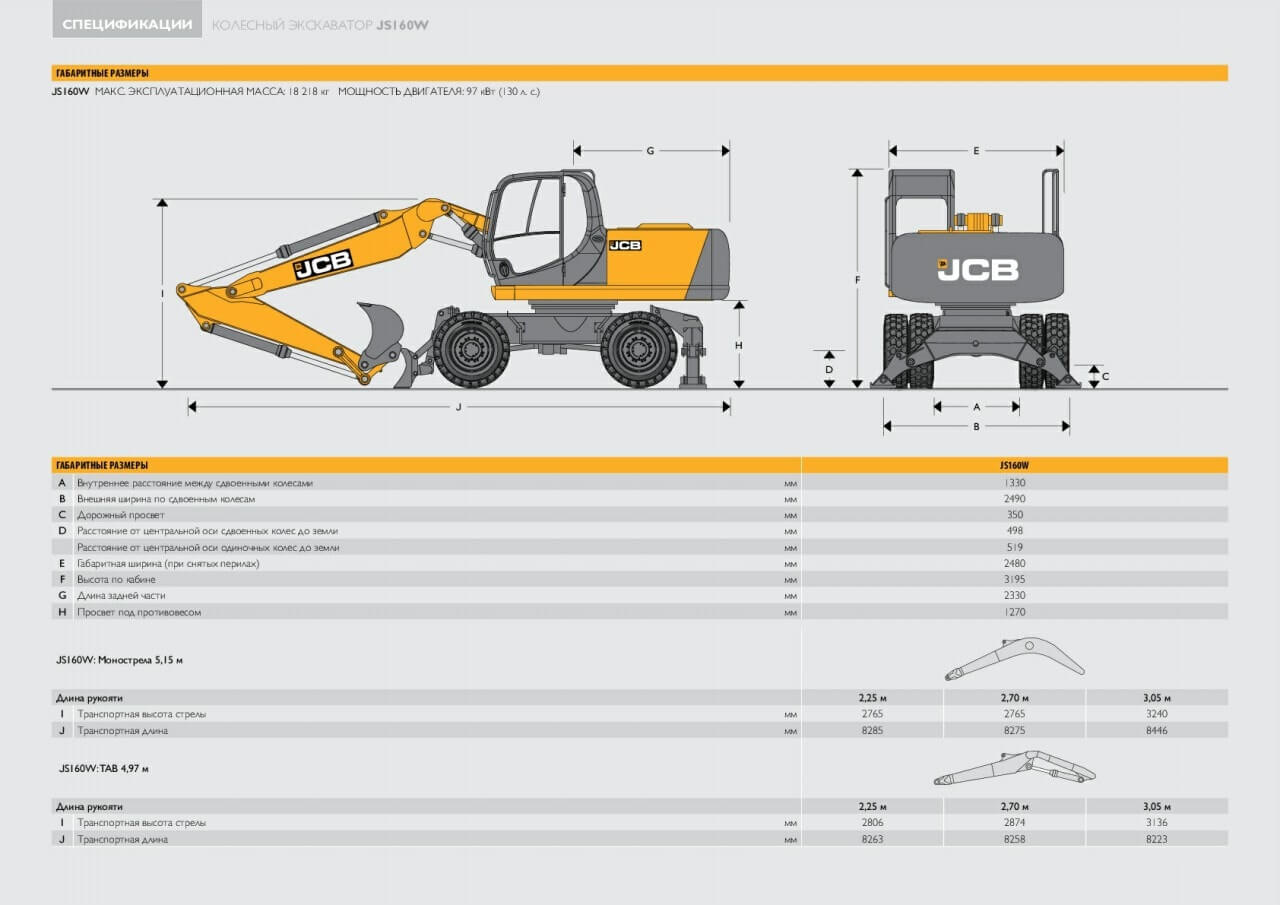Image resolution: width=1280 pixels, height=905 pixels.
Task: Click the value 8258
Action: click(1014, 840)
